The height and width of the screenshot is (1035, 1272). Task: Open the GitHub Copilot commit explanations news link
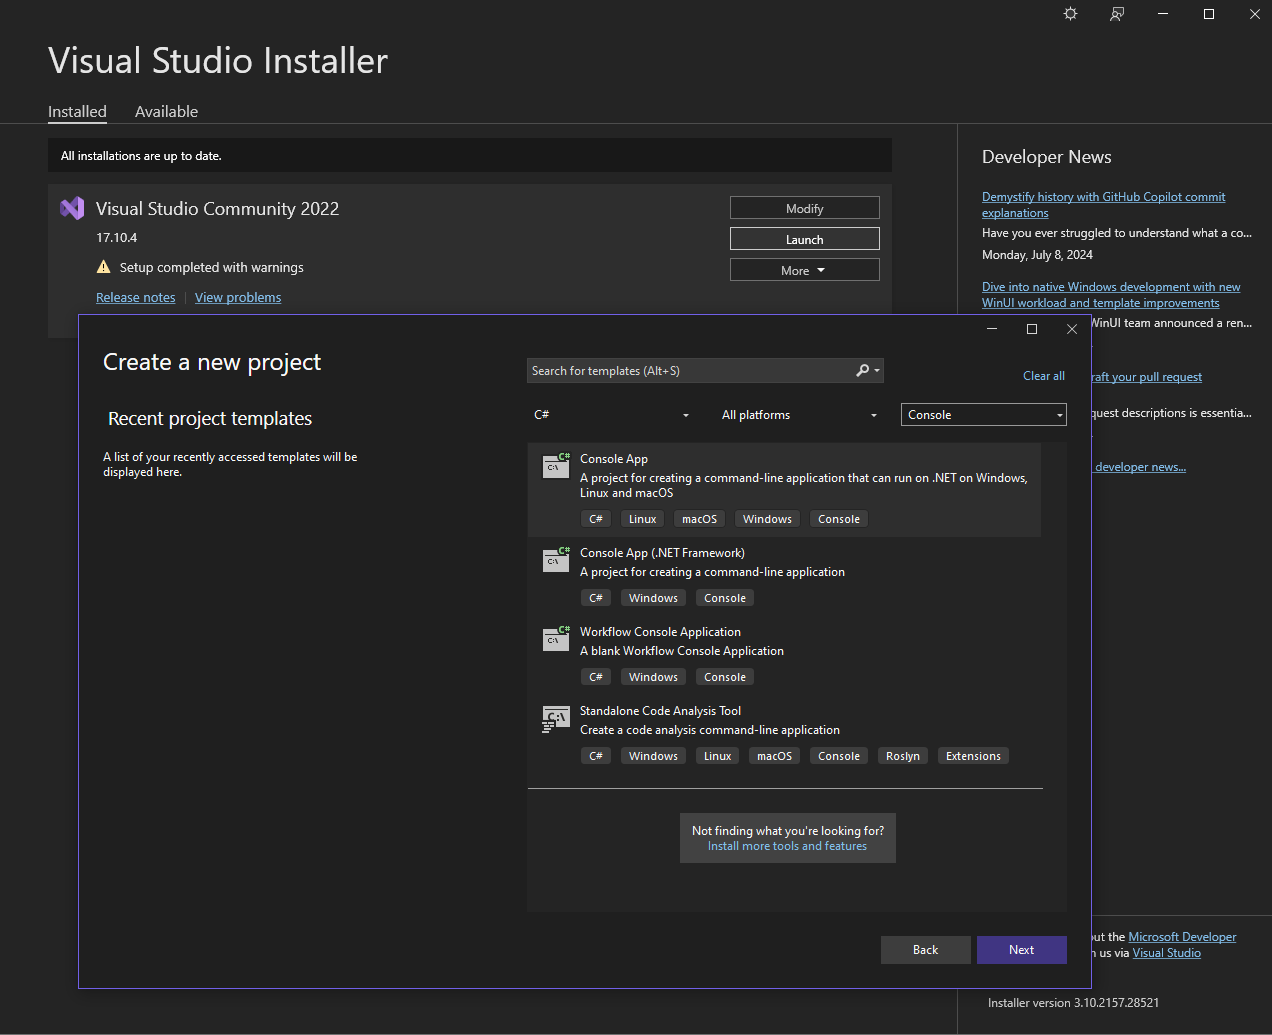tap(1104, 205)
